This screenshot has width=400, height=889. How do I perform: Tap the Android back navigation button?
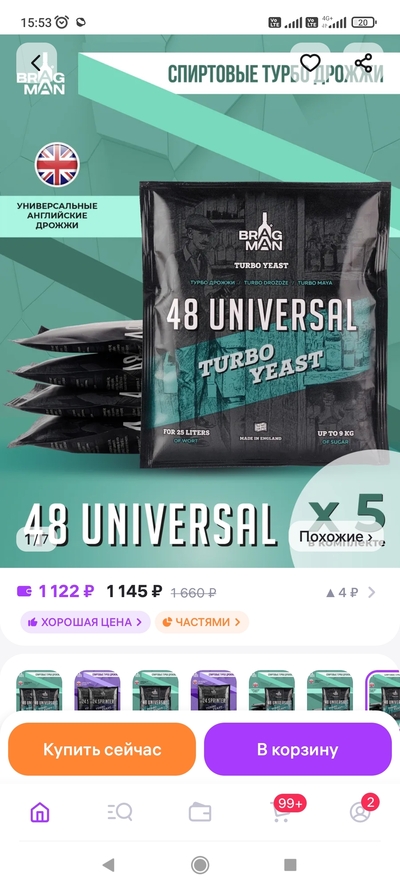pos(108,865)
